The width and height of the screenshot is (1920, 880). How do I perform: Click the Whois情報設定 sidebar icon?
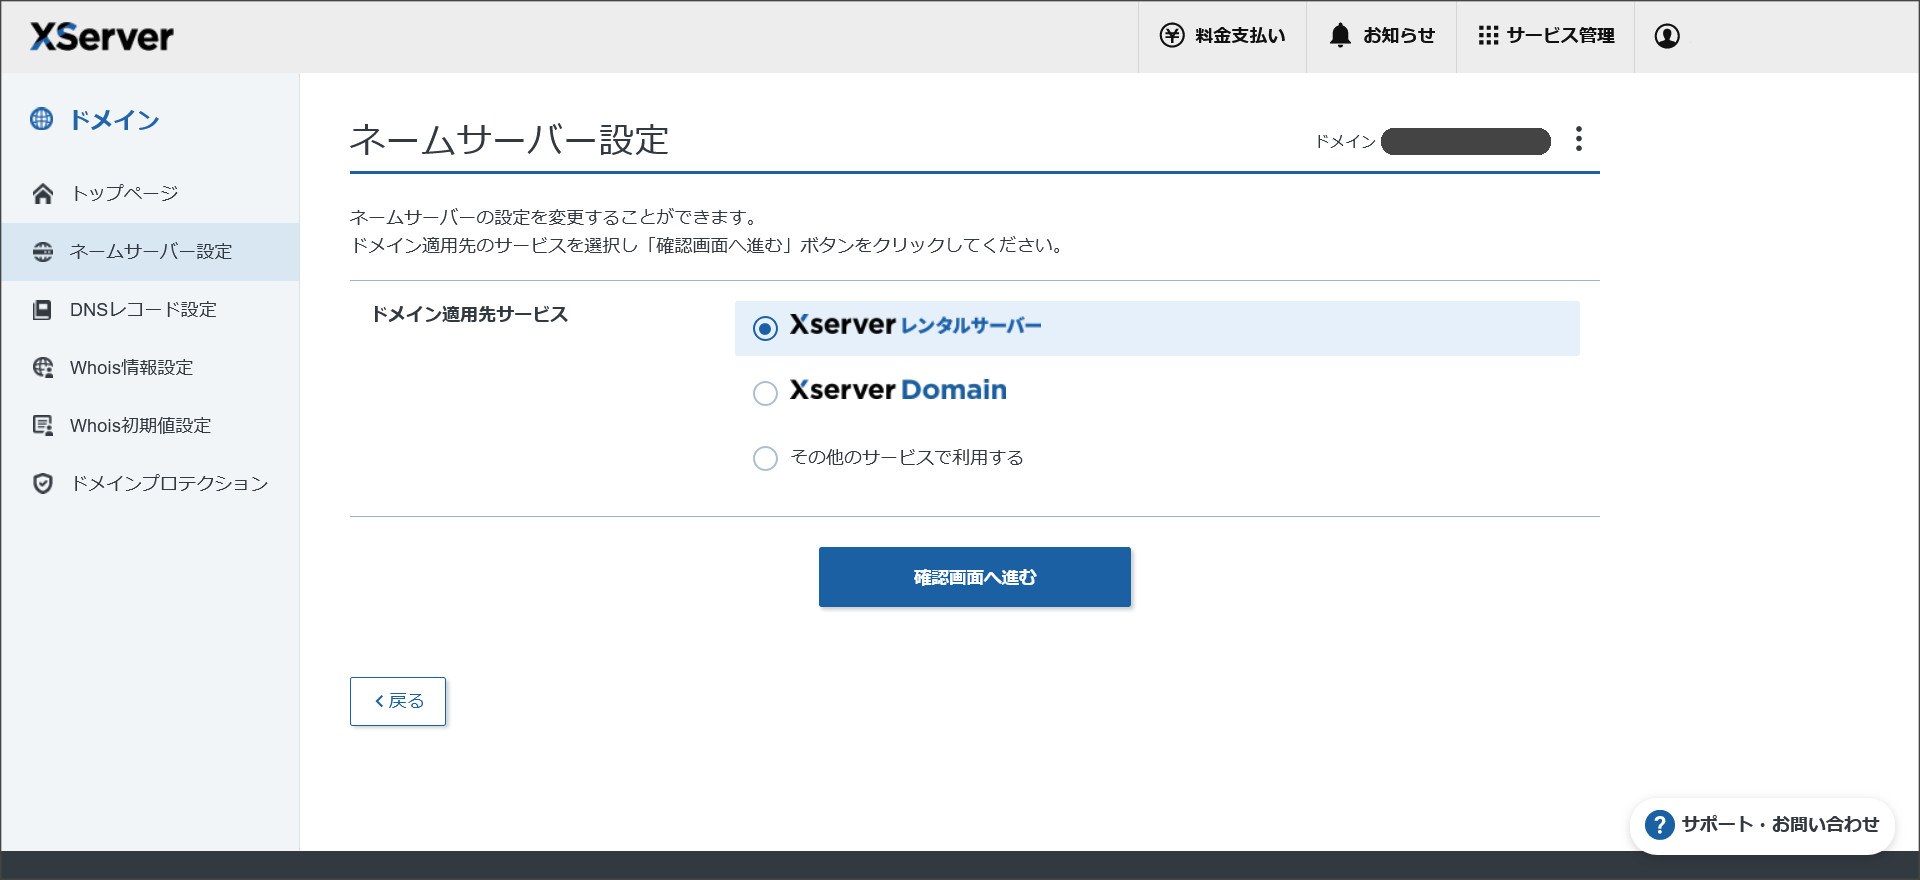pos(43,368)
